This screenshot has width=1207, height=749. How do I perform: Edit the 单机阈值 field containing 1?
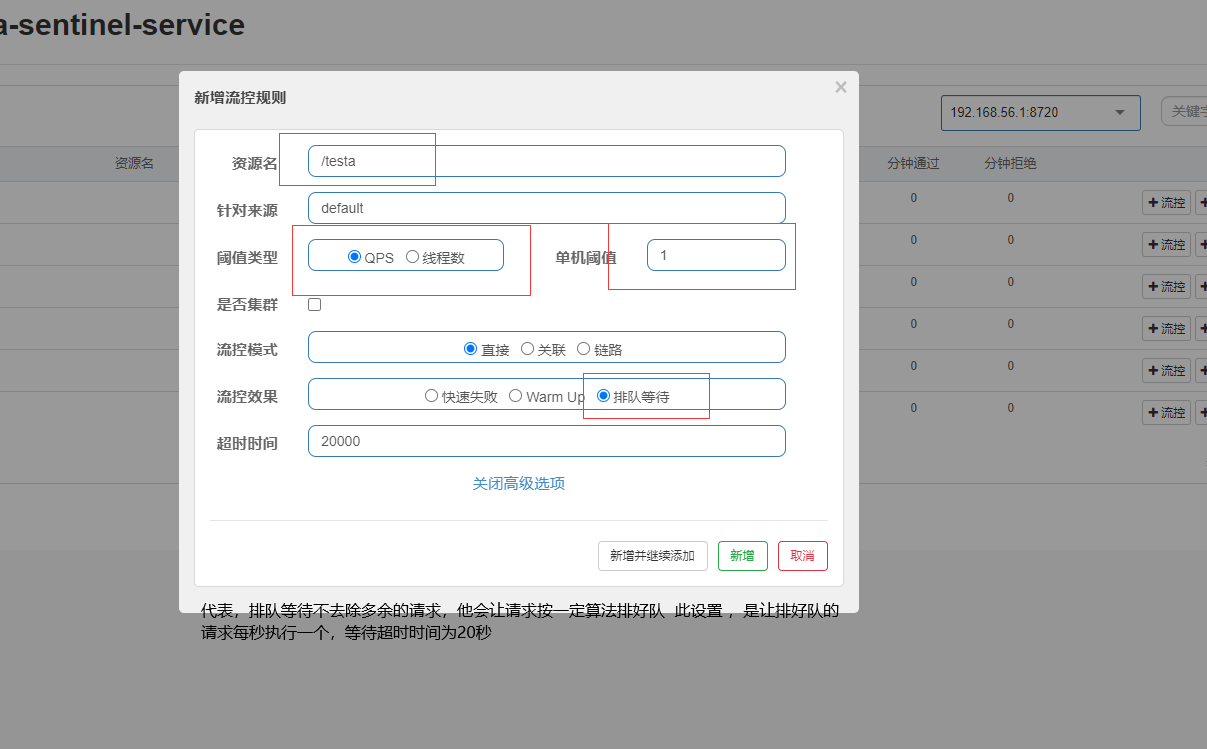click(716, 255)
